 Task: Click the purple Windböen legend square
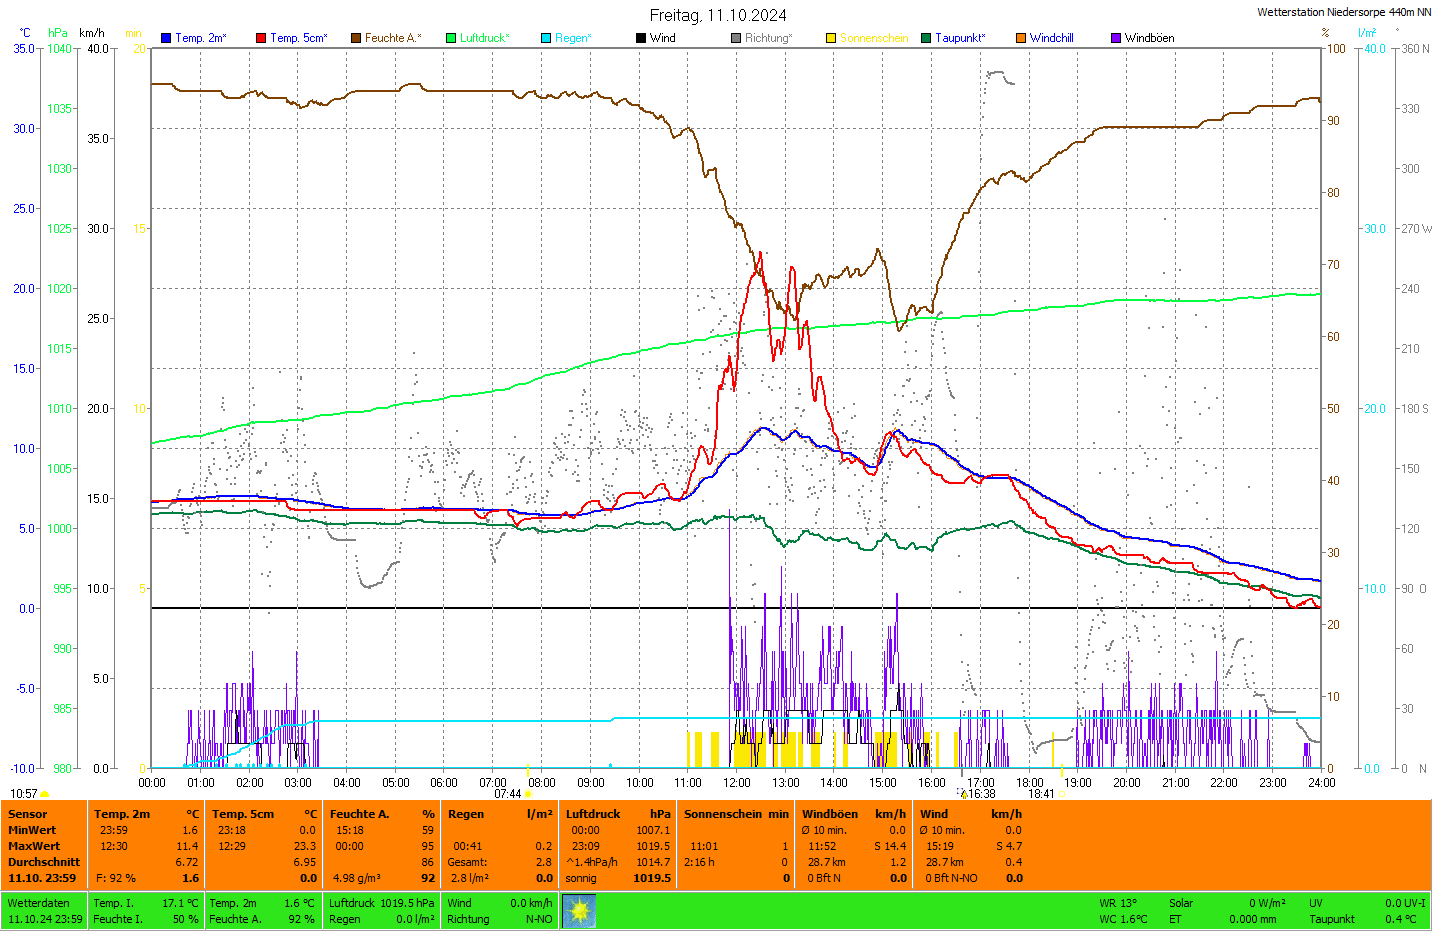pyautogui.click(x=1116, y=38)
